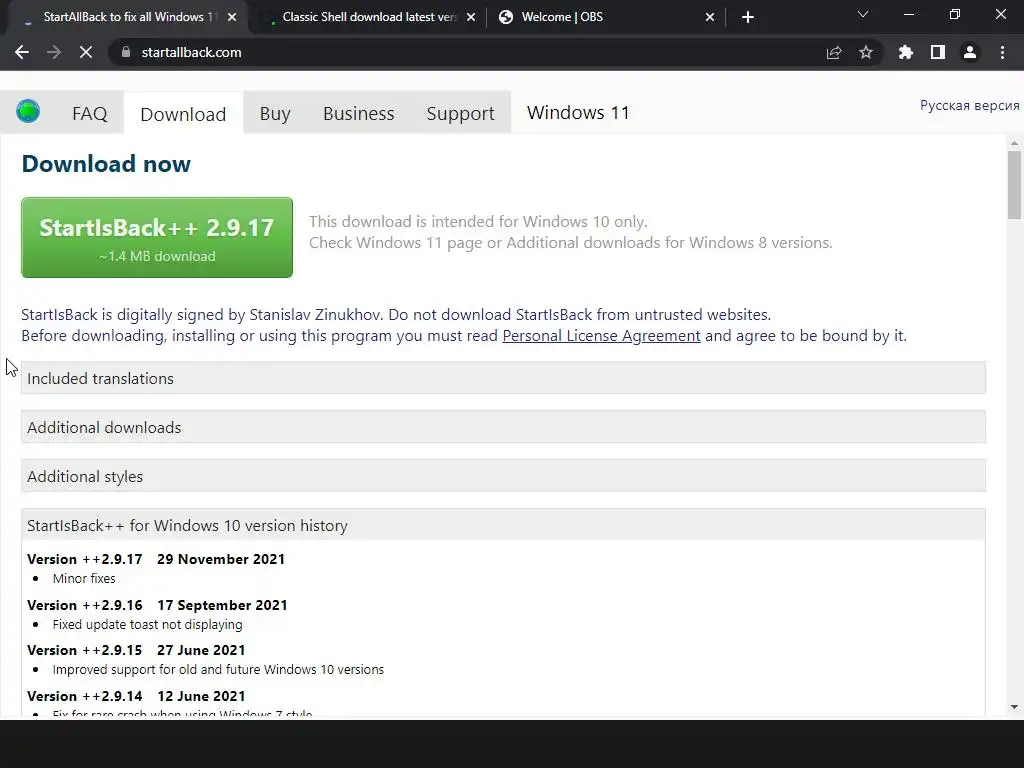Bookmark this page with the star

[x=866, y=52]
